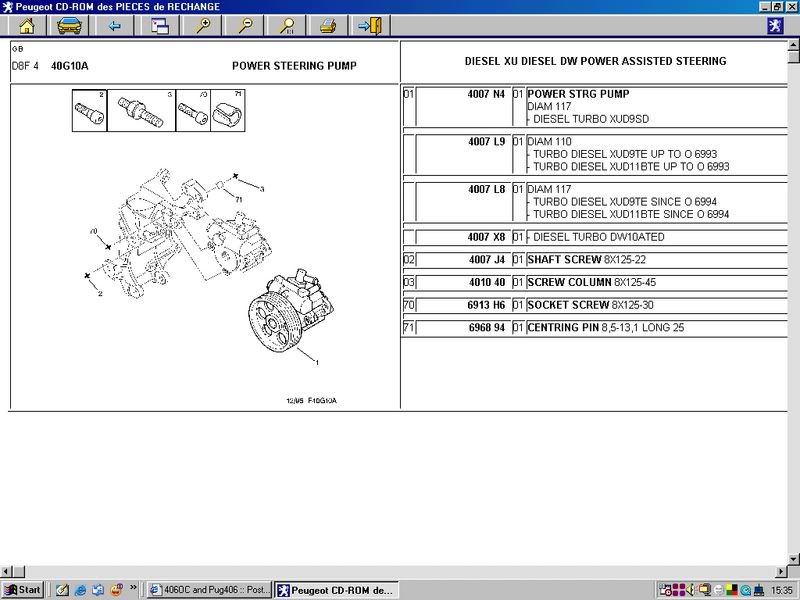Click the Peugeot lion logo icon

pyautogui.click(x=775, y=26)
